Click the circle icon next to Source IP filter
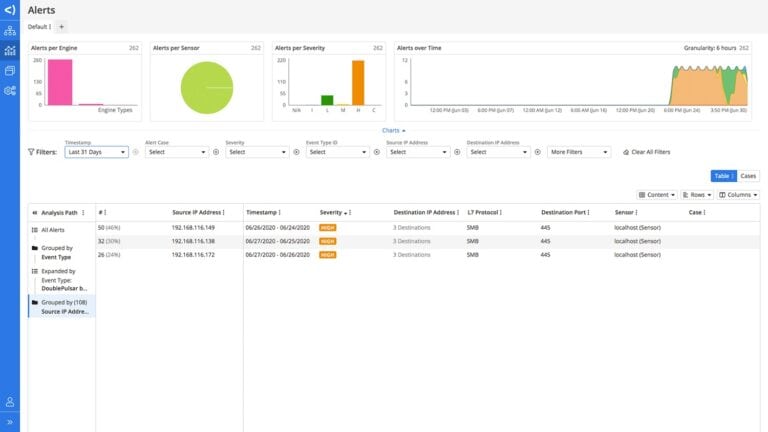768x432 pixels. [x=457, y=152]
